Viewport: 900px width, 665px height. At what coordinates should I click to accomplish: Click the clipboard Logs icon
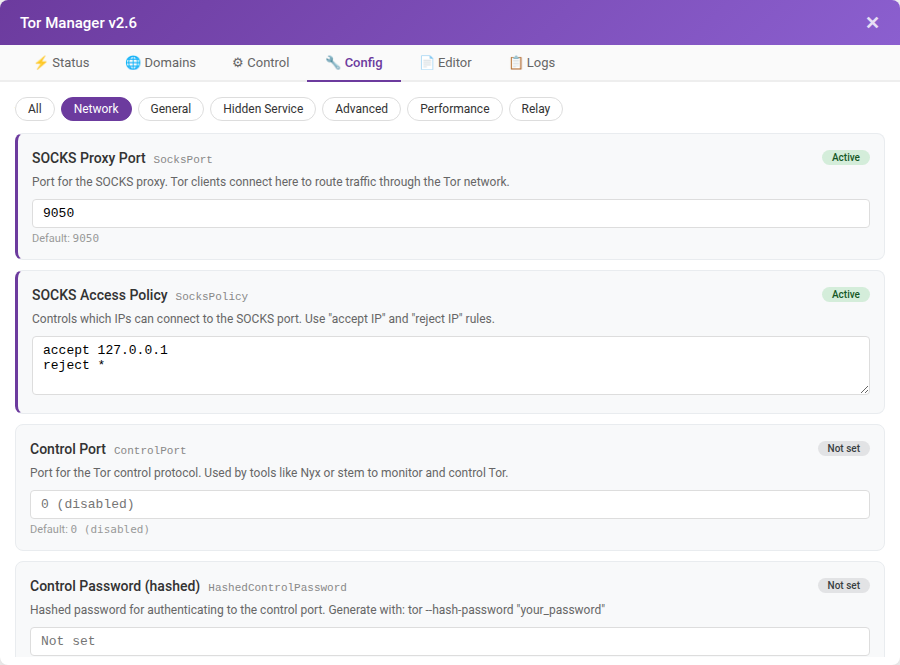tap(516, 63)
